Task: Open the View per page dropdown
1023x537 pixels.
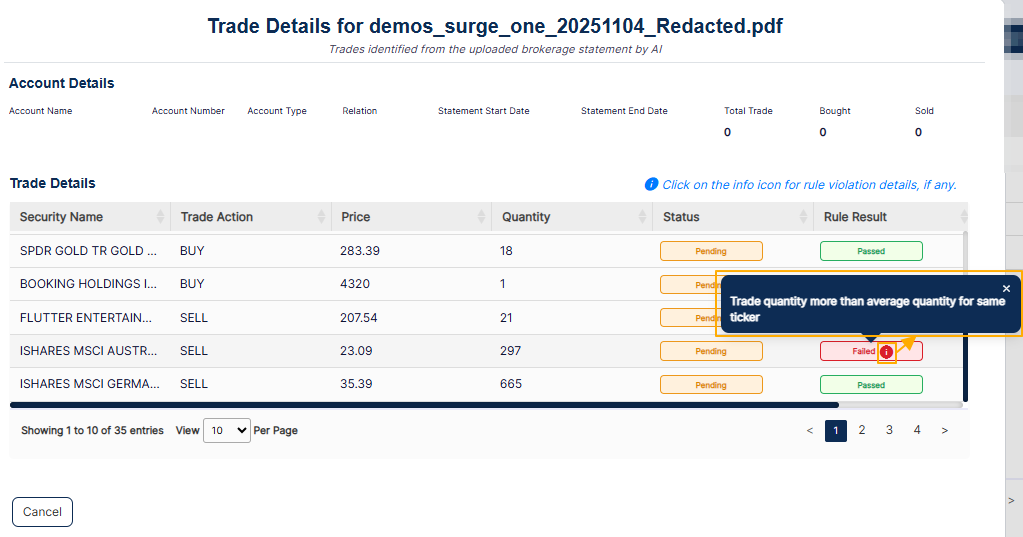Action: (x=226, y=431)
